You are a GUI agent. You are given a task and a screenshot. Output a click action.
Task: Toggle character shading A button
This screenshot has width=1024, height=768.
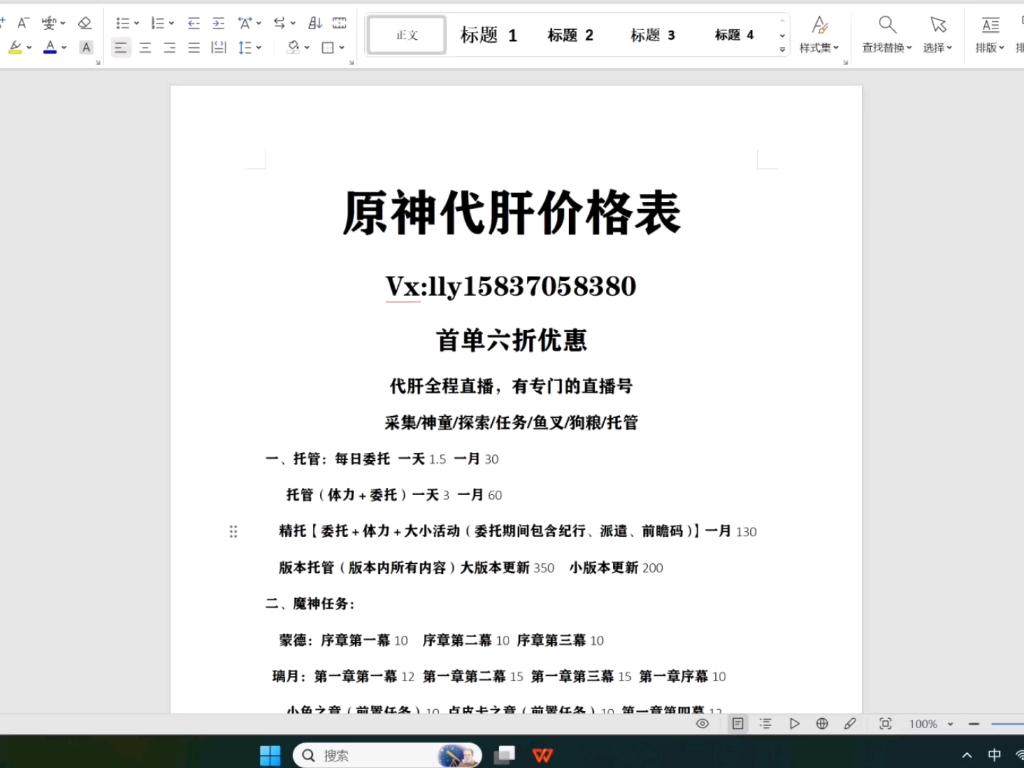pos(86,47)
